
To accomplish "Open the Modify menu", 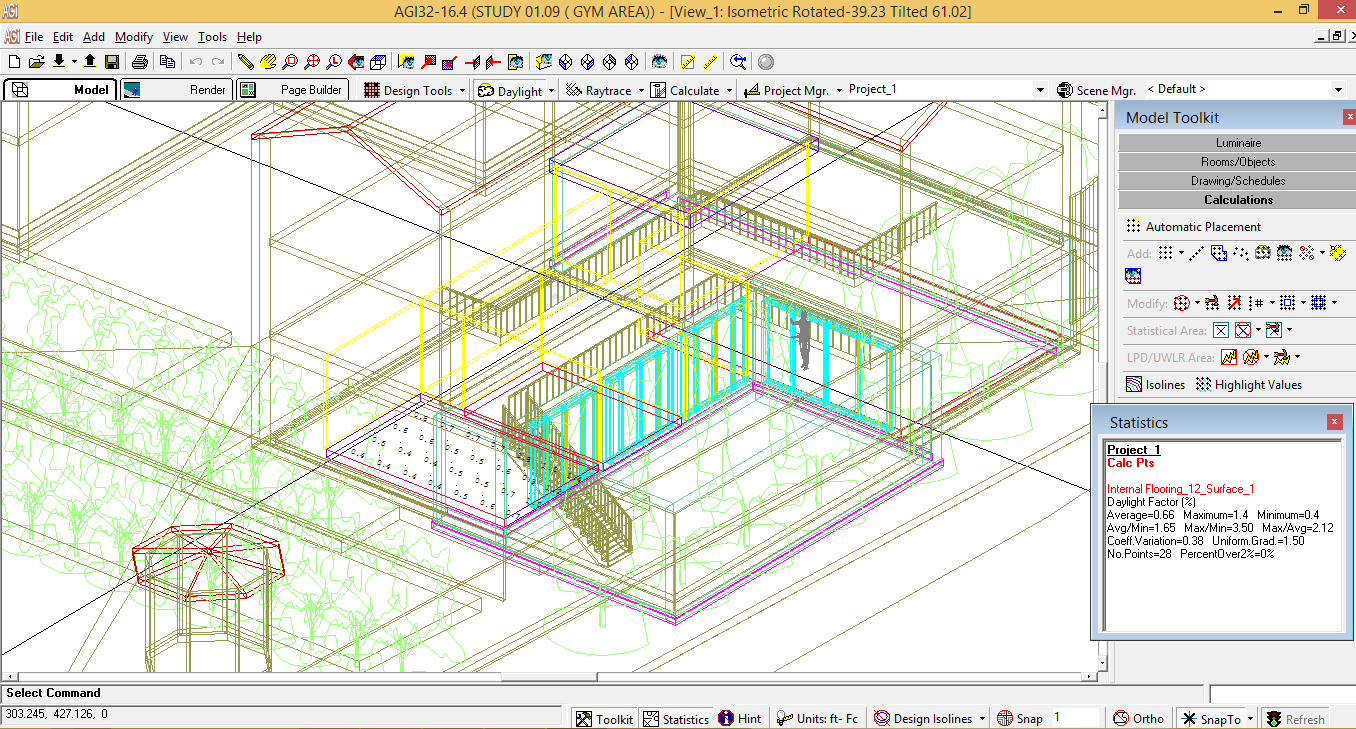I will coord(133,36).
